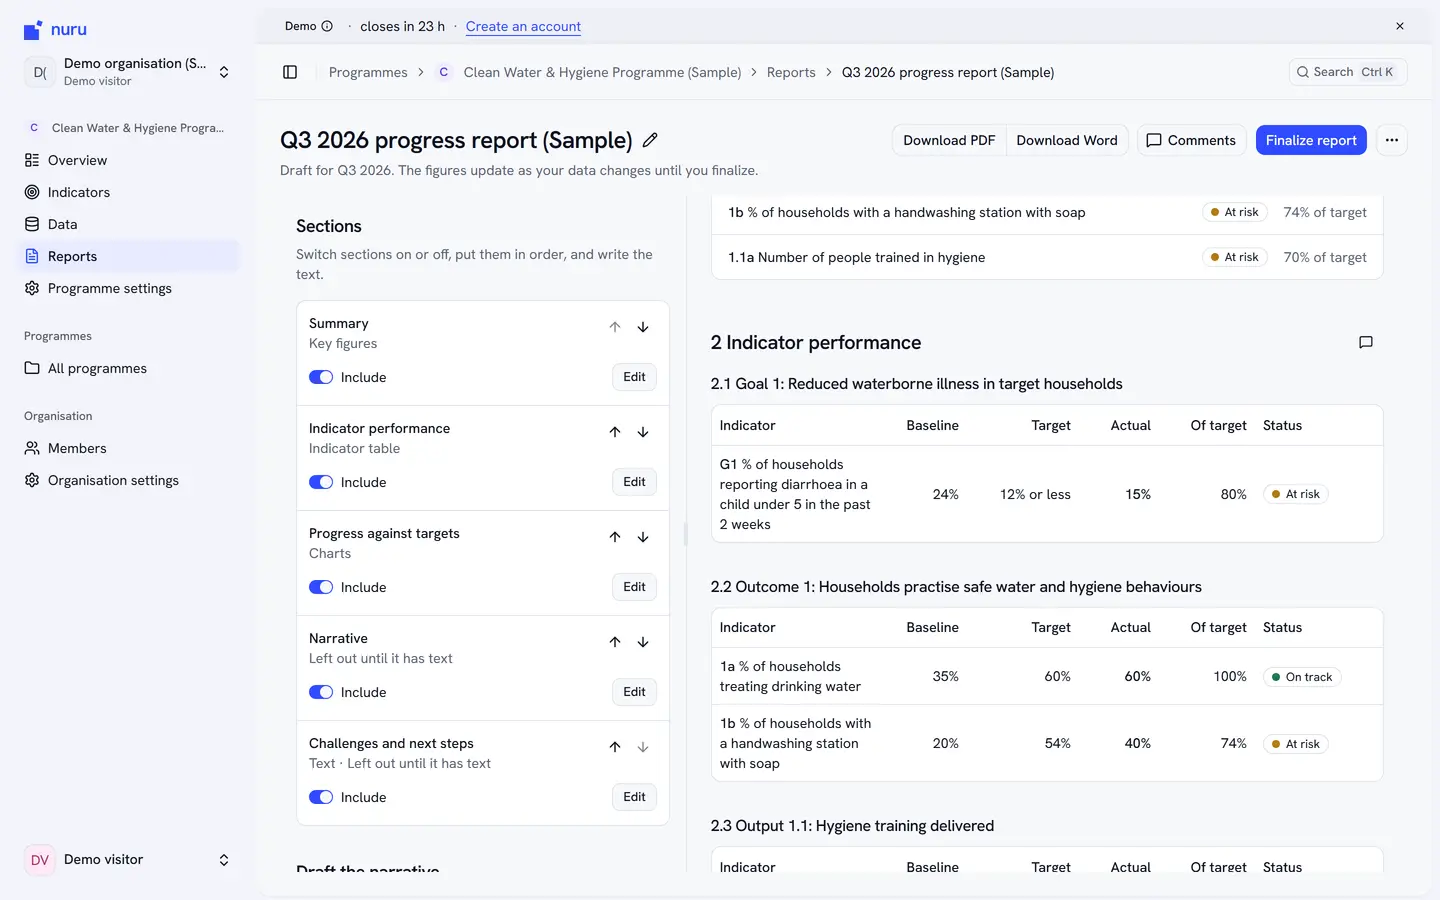Click the Clean Water programme icon in breadcrumb
This screenshot has width=1440, height=900.
[x=443, y=72]
